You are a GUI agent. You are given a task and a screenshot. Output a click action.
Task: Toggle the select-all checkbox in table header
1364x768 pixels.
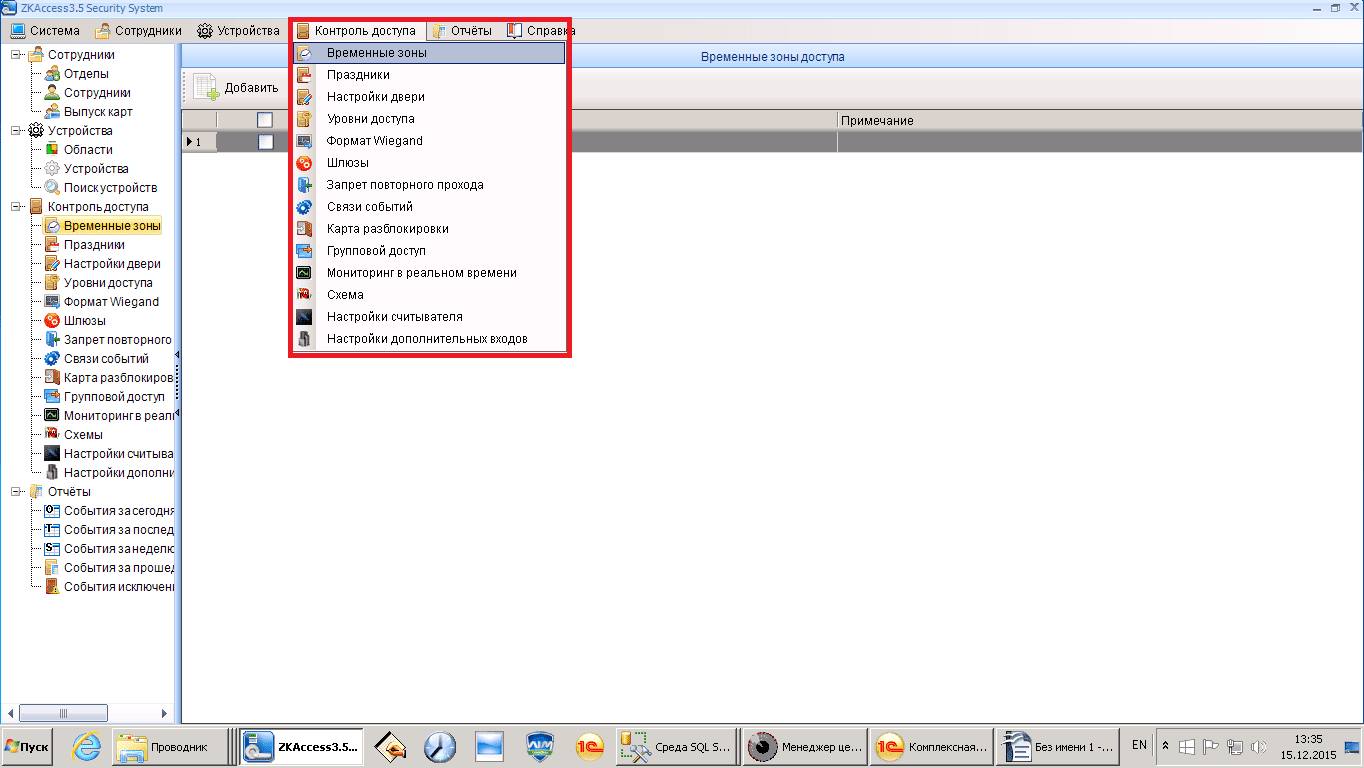[265, 120]
